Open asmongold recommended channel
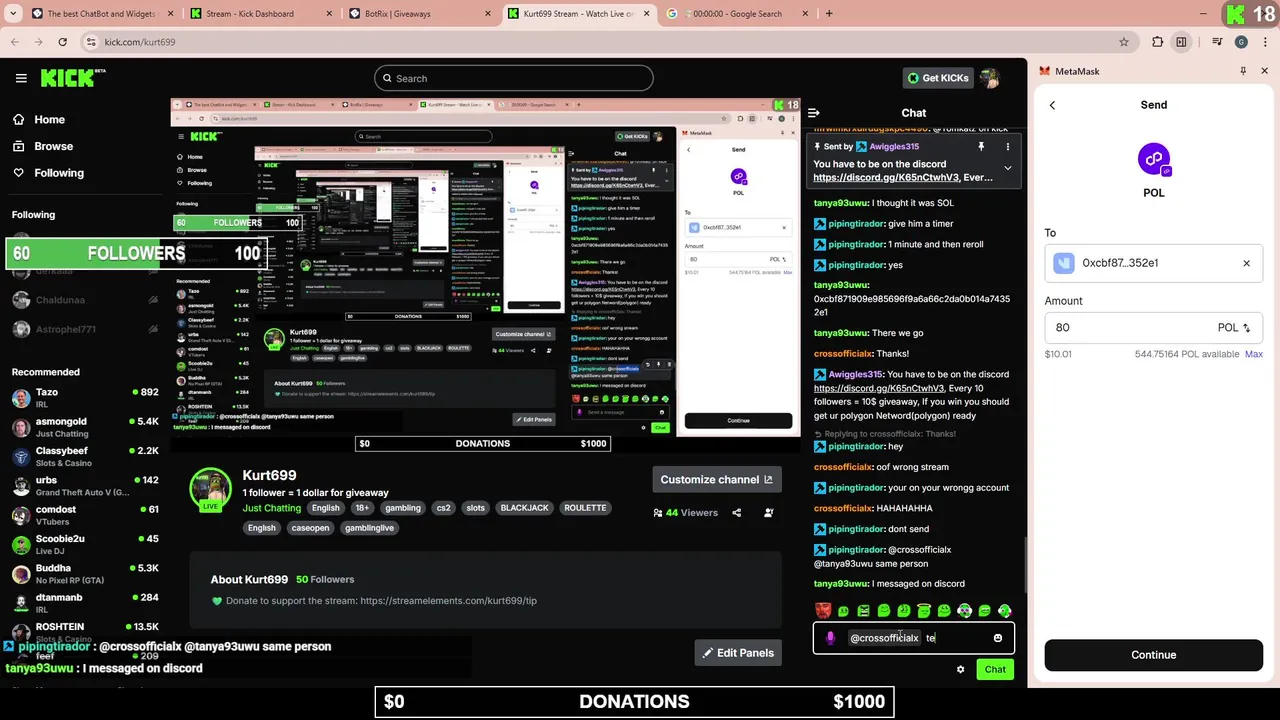 (85, 427)
